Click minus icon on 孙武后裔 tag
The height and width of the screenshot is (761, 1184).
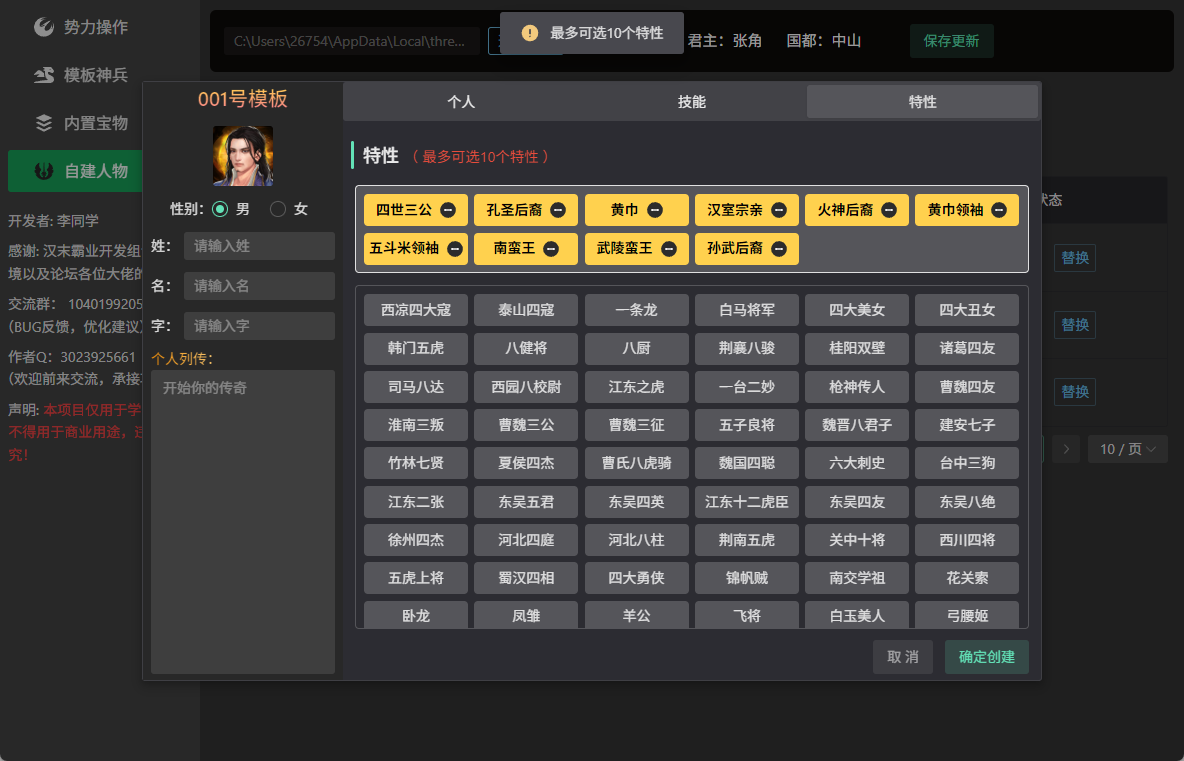point(779,248)
